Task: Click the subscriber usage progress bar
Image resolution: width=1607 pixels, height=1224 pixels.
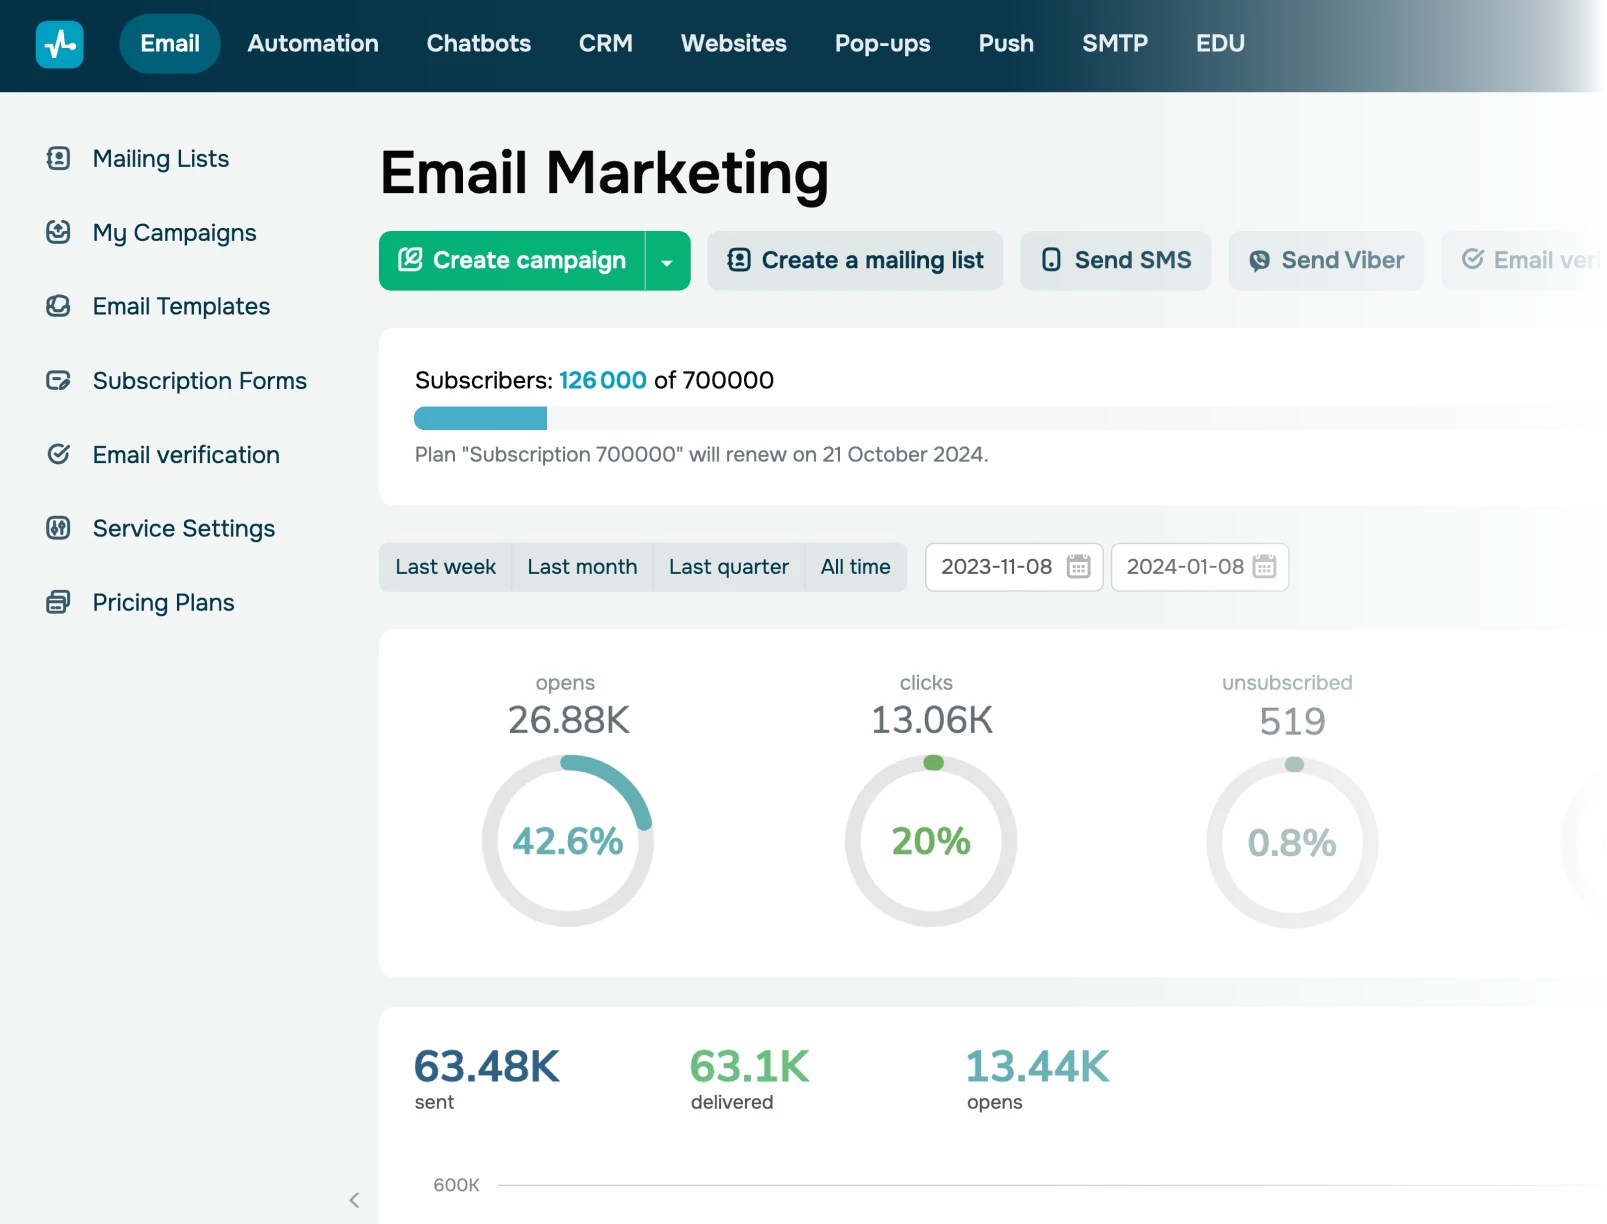Action: 480,418
